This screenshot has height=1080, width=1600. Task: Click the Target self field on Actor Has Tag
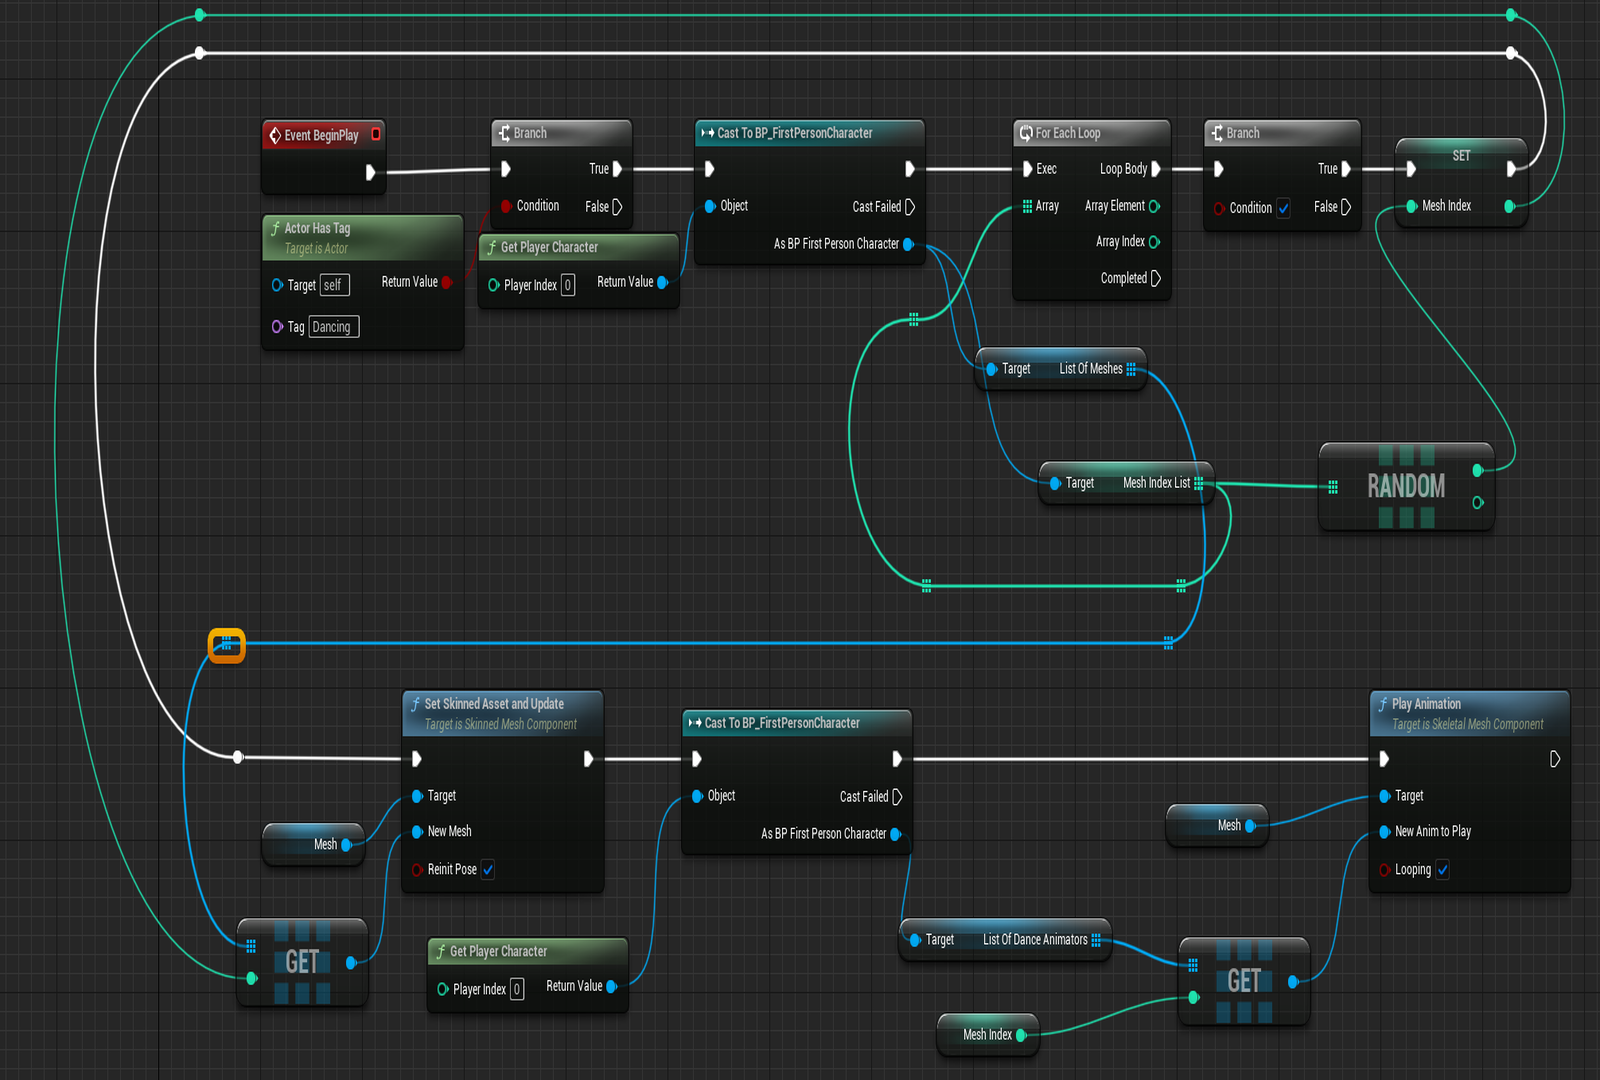(x=334, y=285)
